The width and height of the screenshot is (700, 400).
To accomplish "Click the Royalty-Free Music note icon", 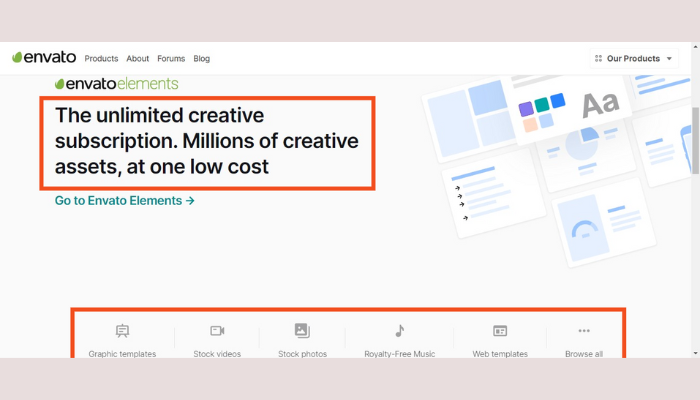I will click(400, 331).
